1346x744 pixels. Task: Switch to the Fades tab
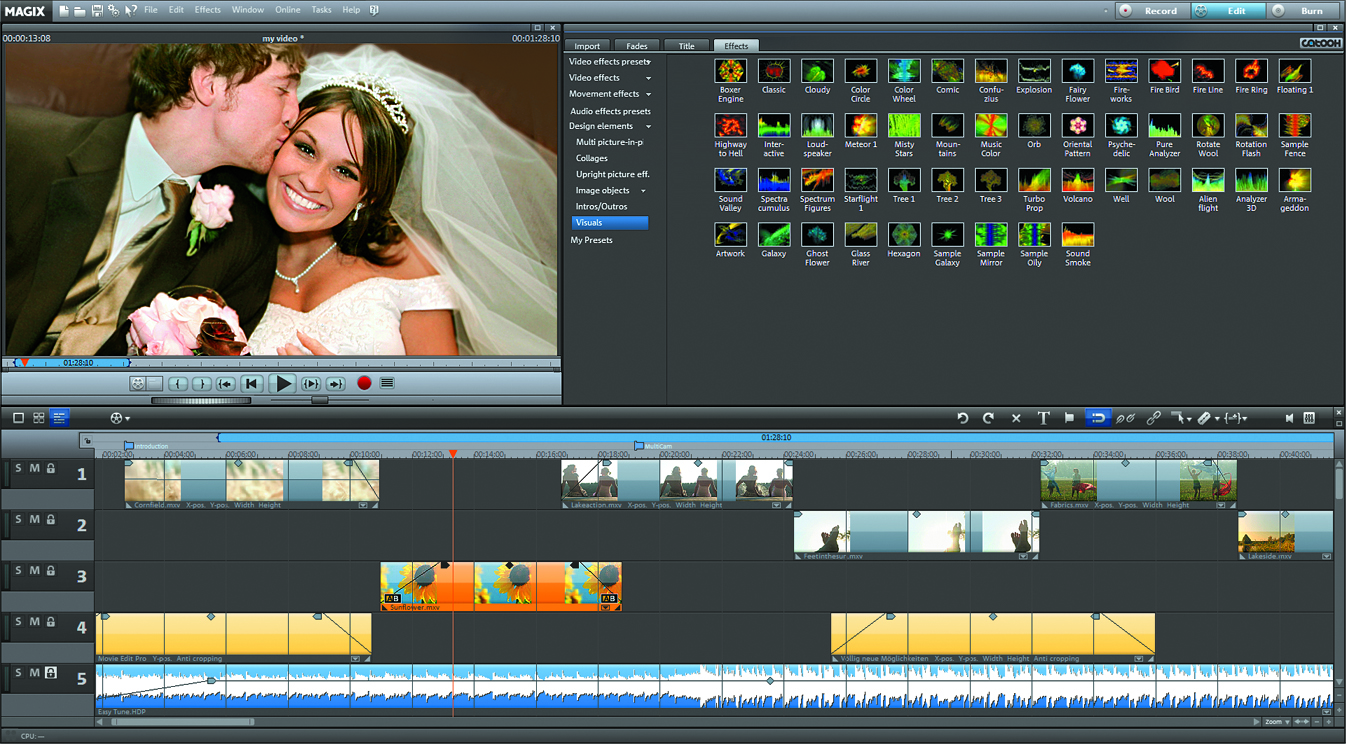pyautogui.click(x=636, y=46)
